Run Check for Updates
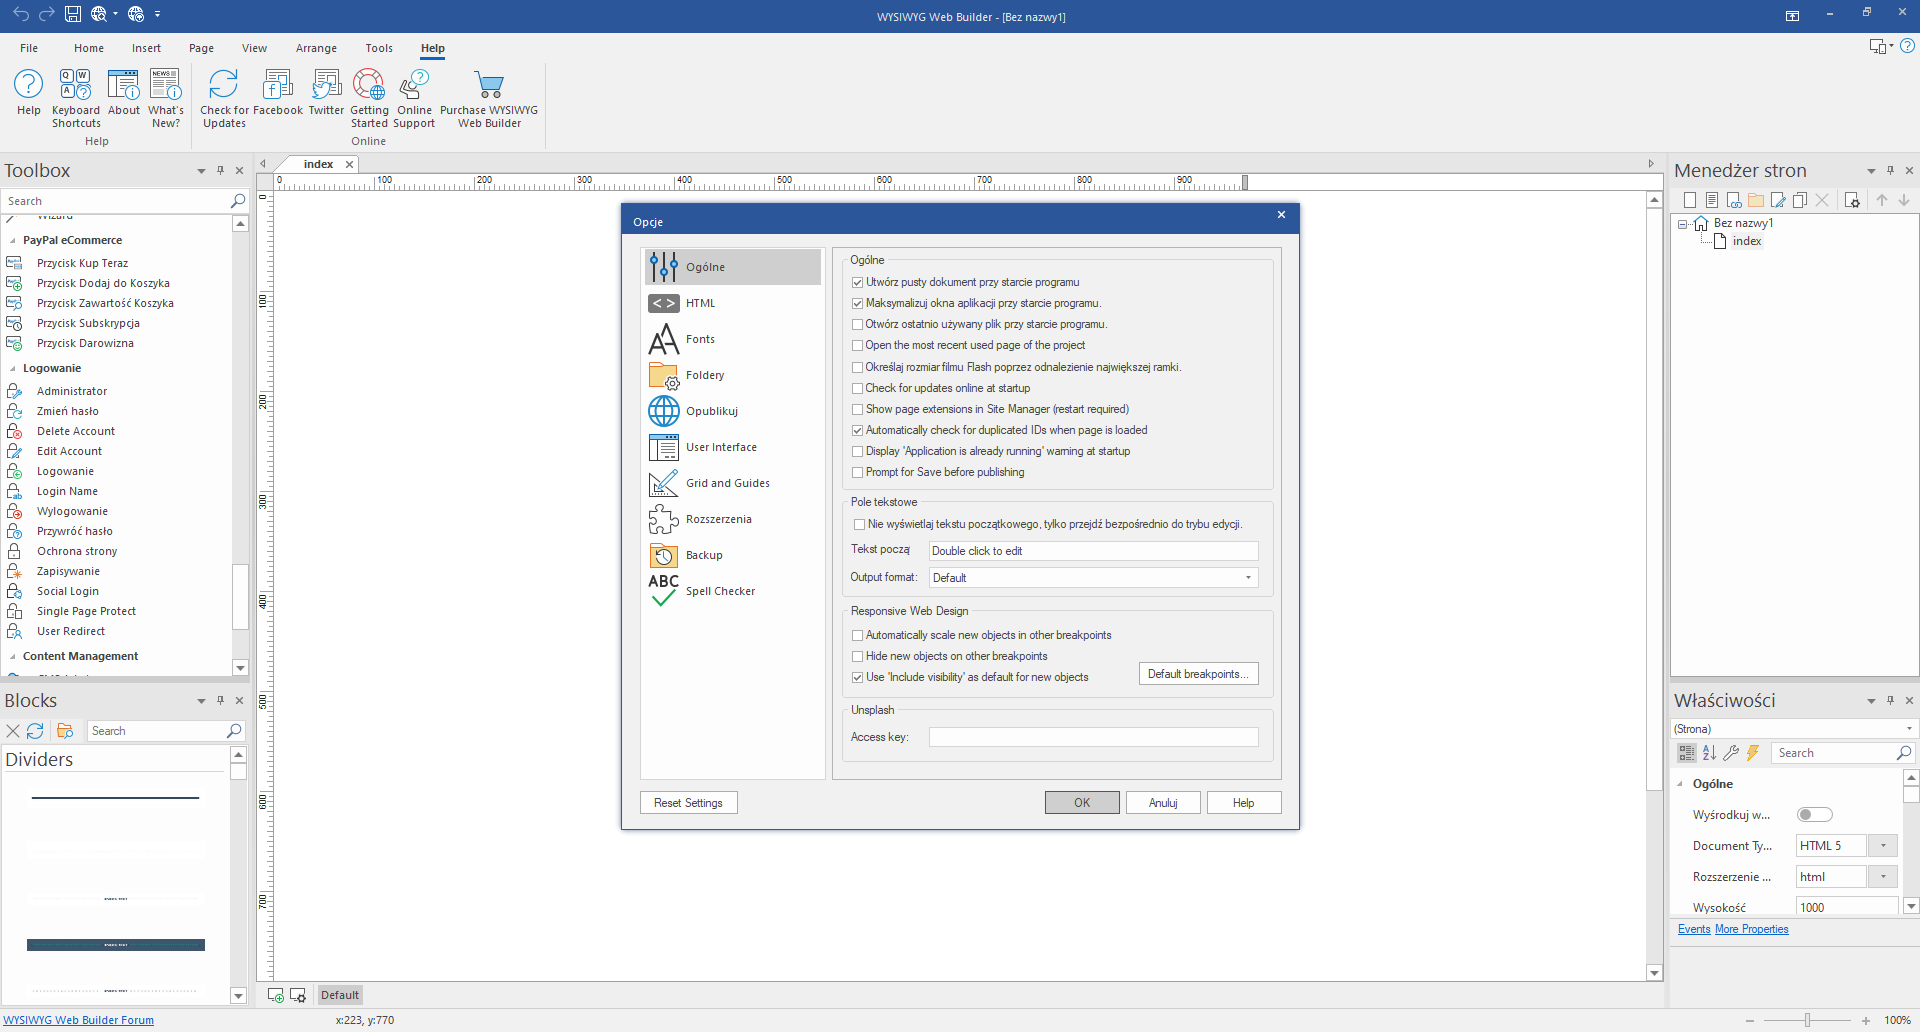This screenshot has width=1920, height=1032. pos(224,98)
